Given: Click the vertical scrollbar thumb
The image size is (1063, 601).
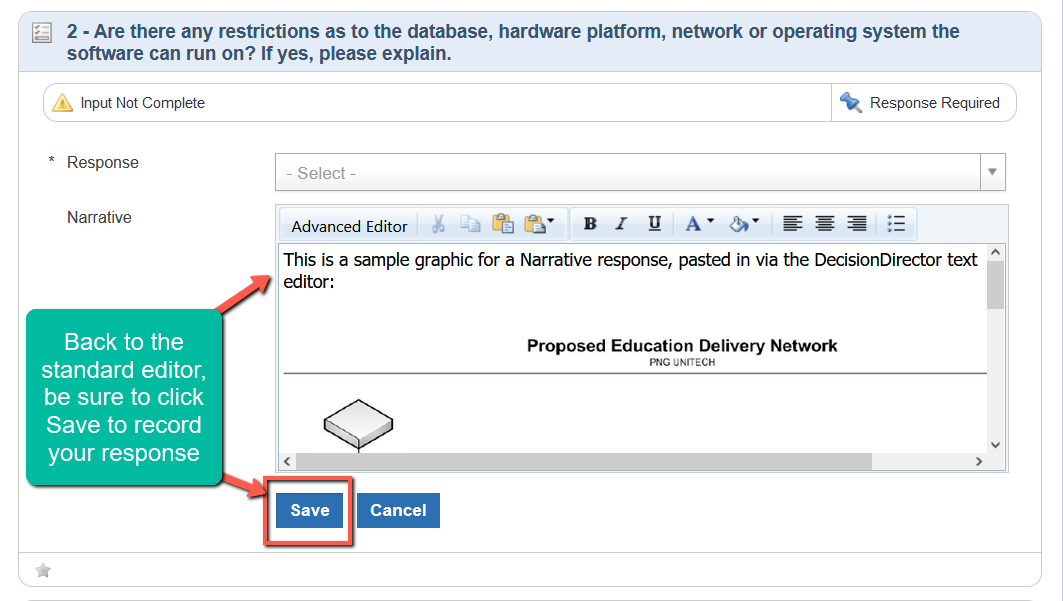Looking at the screenshot, I should 995,285.
